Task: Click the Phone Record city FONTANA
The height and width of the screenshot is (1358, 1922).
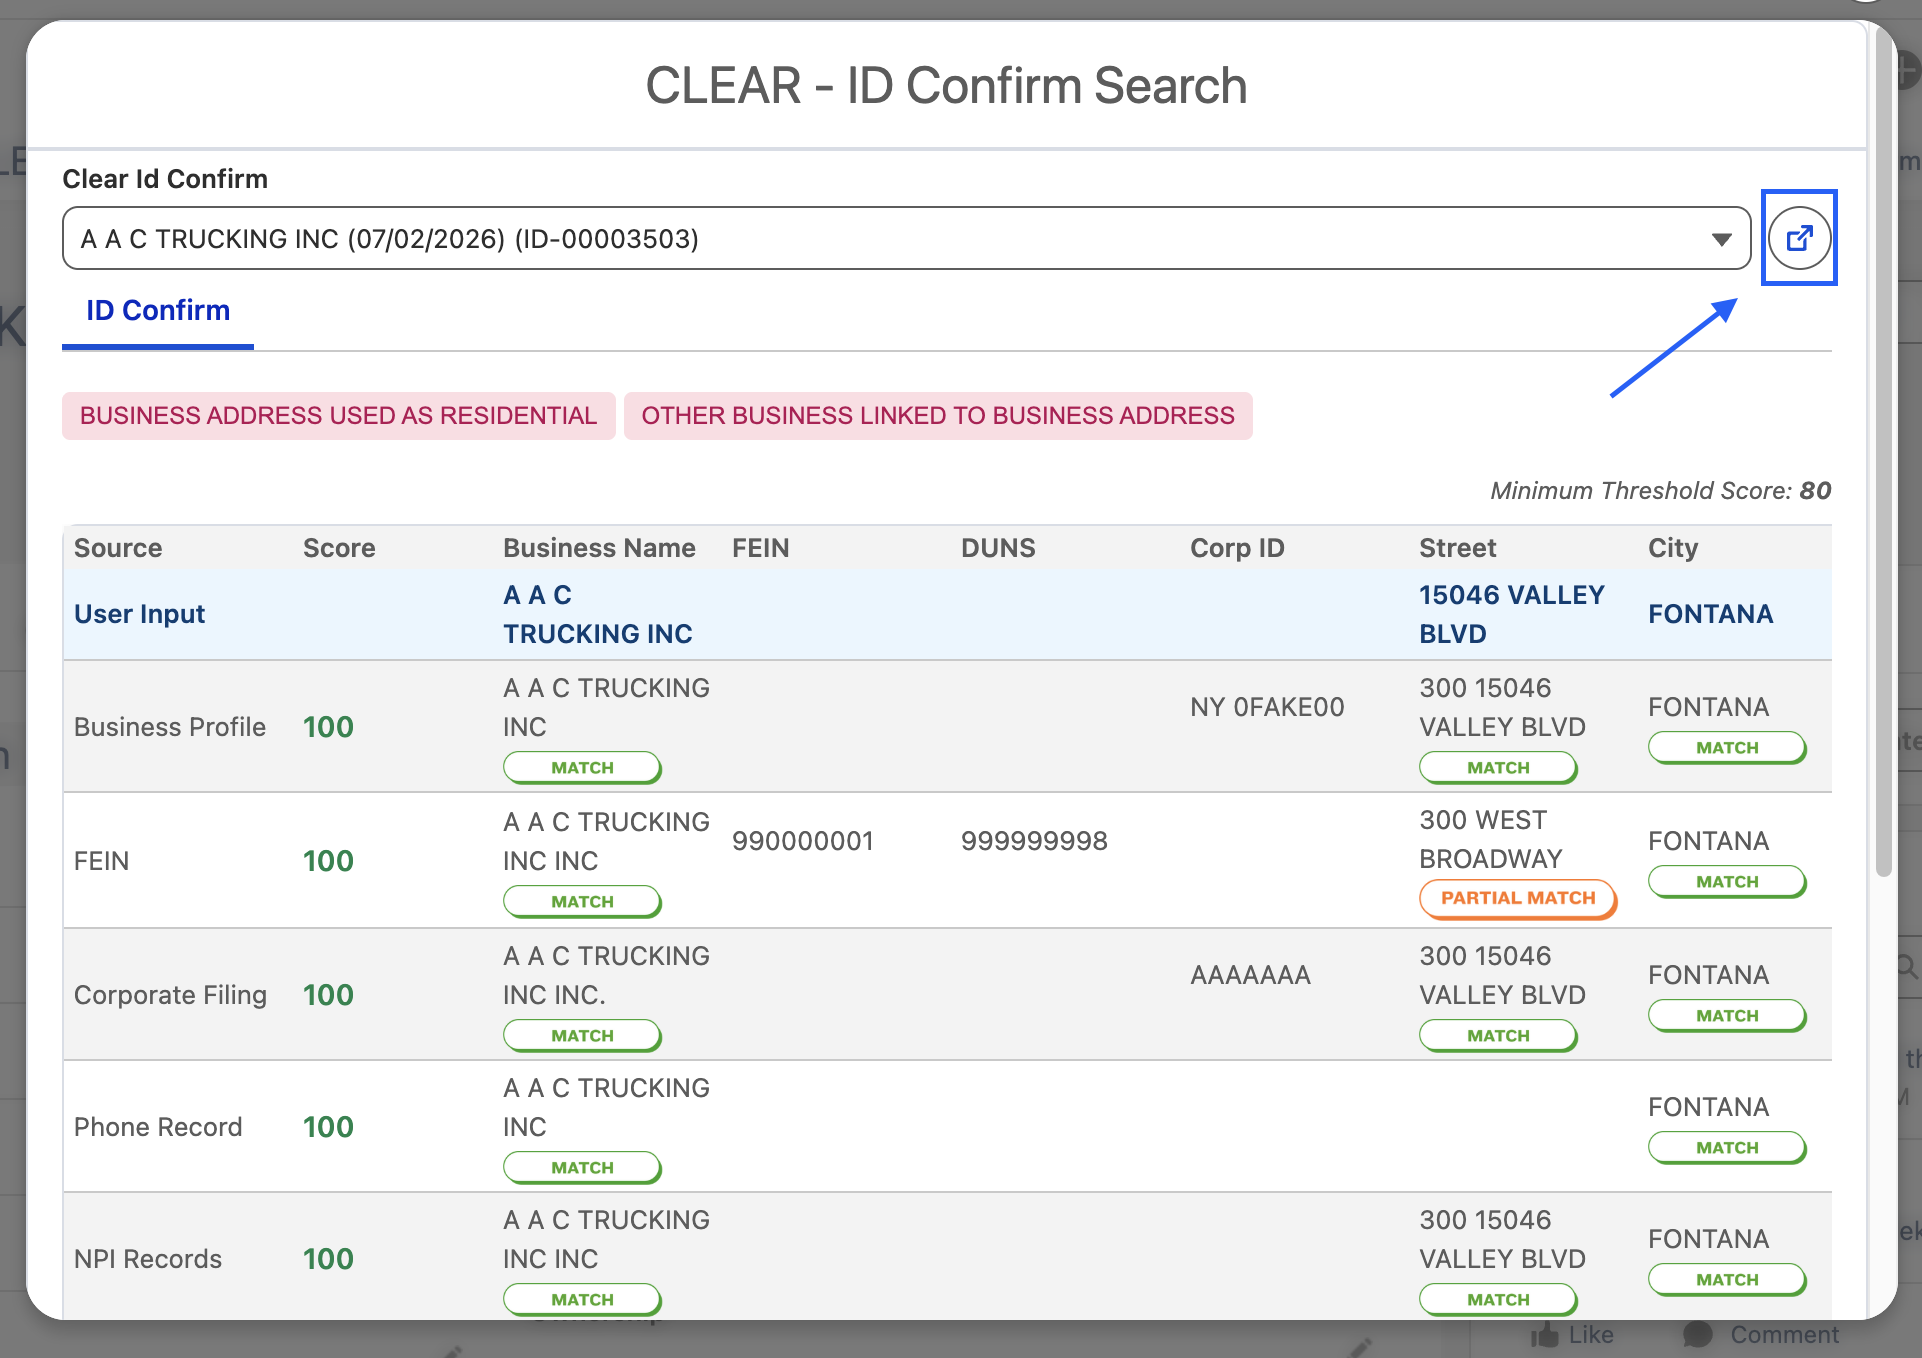Action: pyautogui.click(x=1708, y=1107)
